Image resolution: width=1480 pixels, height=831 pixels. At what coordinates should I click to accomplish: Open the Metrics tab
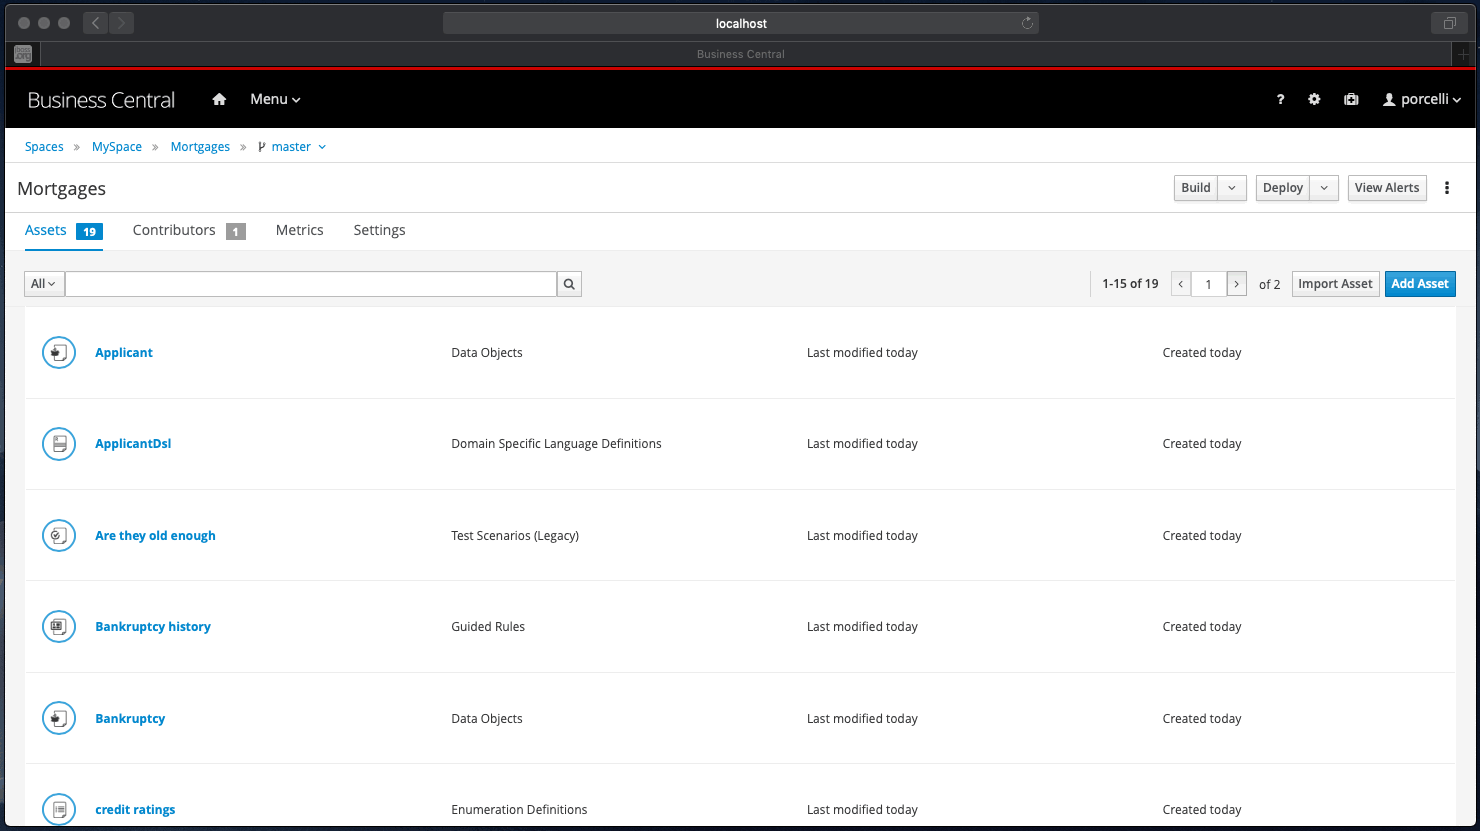point(299,230)
